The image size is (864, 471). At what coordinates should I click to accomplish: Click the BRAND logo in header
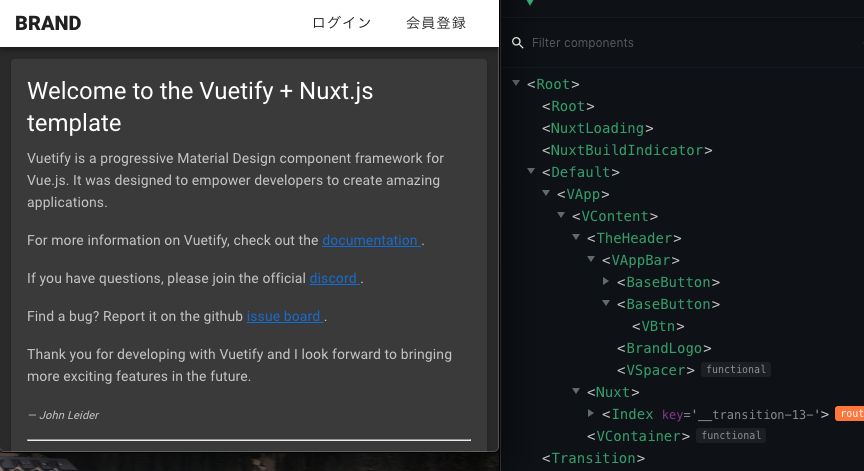click(x=48, y=23)
